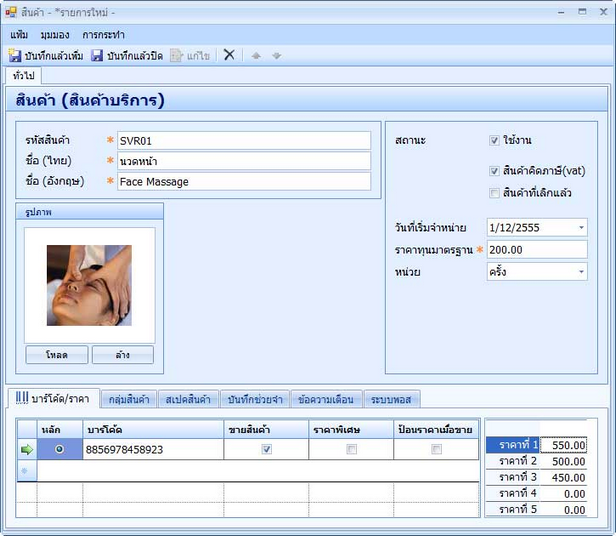Click the application icon in title bar

pos(12,12)
